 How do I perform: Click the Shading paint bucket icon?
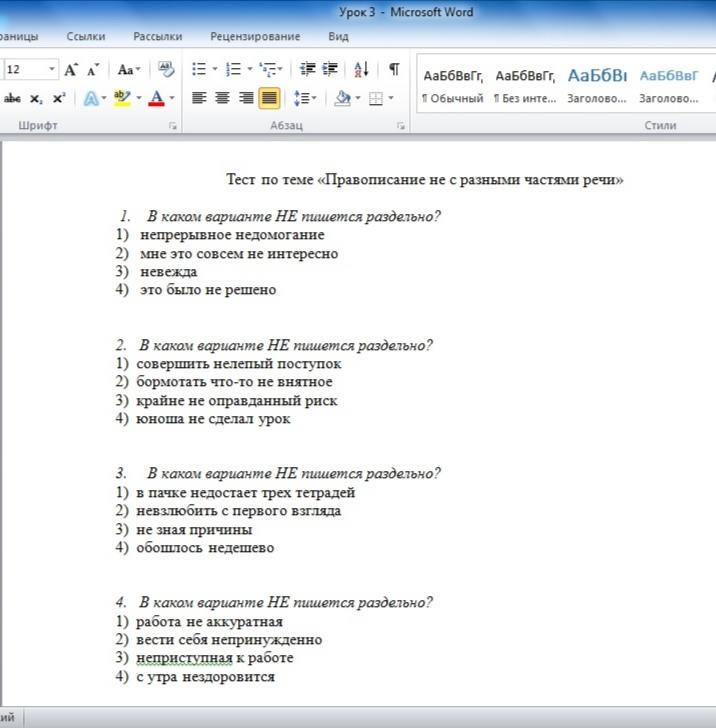343,98
